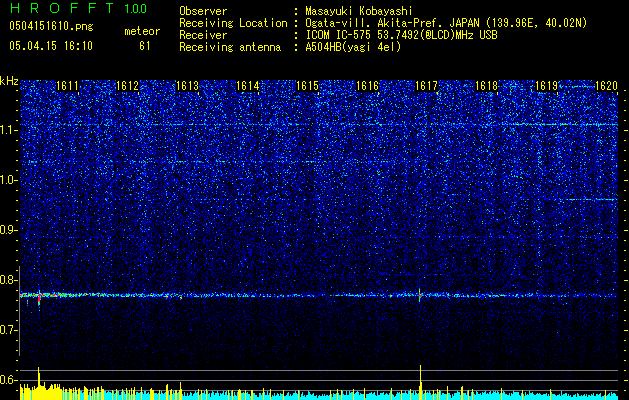Image resolution: width=629 pixels, height=400 pixels.
Task: Select the 1619 time marker
Action: pyautogui.click(x=547, y=86)
